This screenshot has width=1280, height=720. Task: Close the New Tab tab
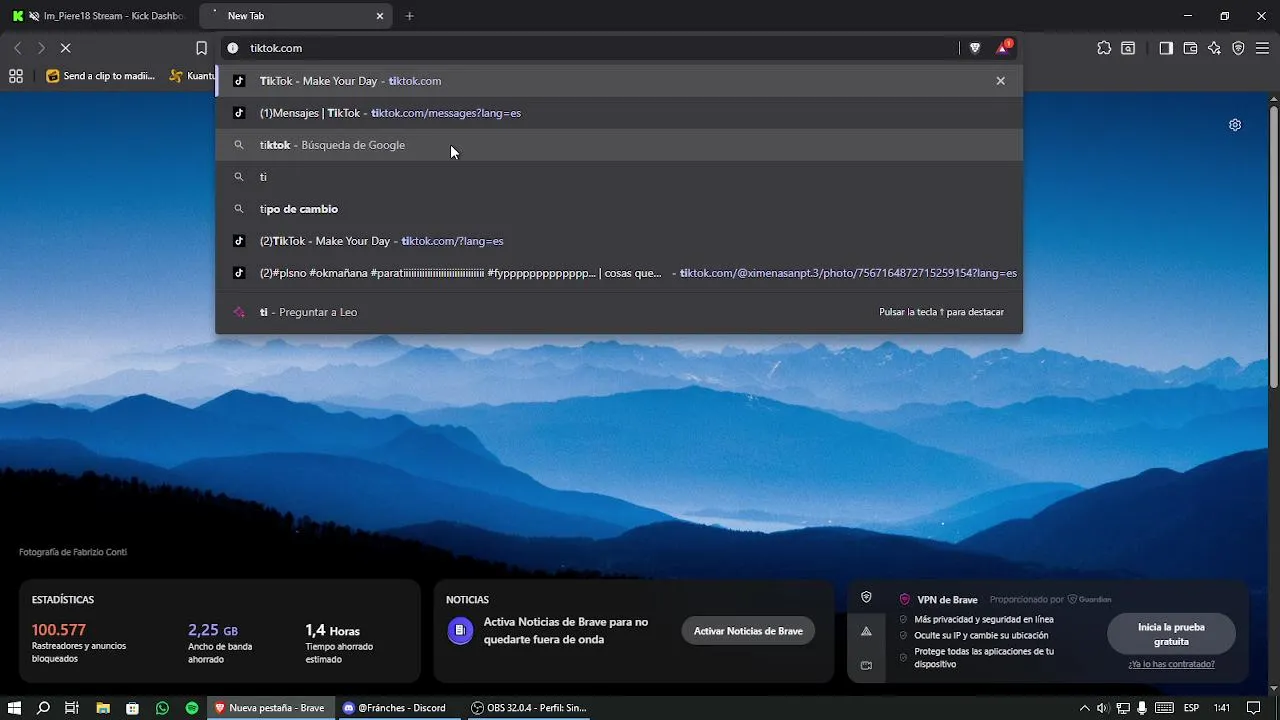pyautogui.click(x=380, y=16)
